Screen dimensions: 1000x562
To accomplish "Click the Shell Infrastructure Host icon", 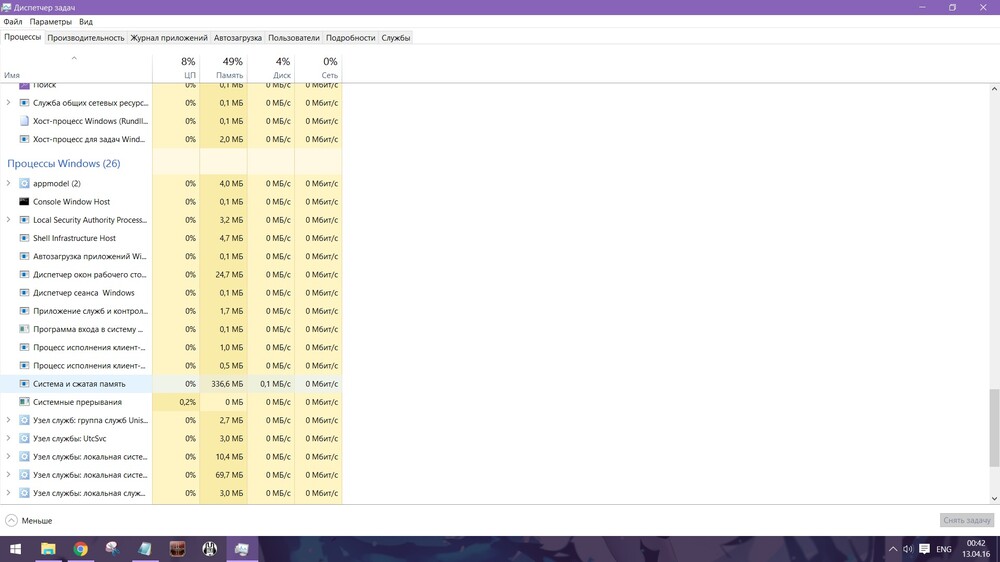I will (x=24, y=238).
